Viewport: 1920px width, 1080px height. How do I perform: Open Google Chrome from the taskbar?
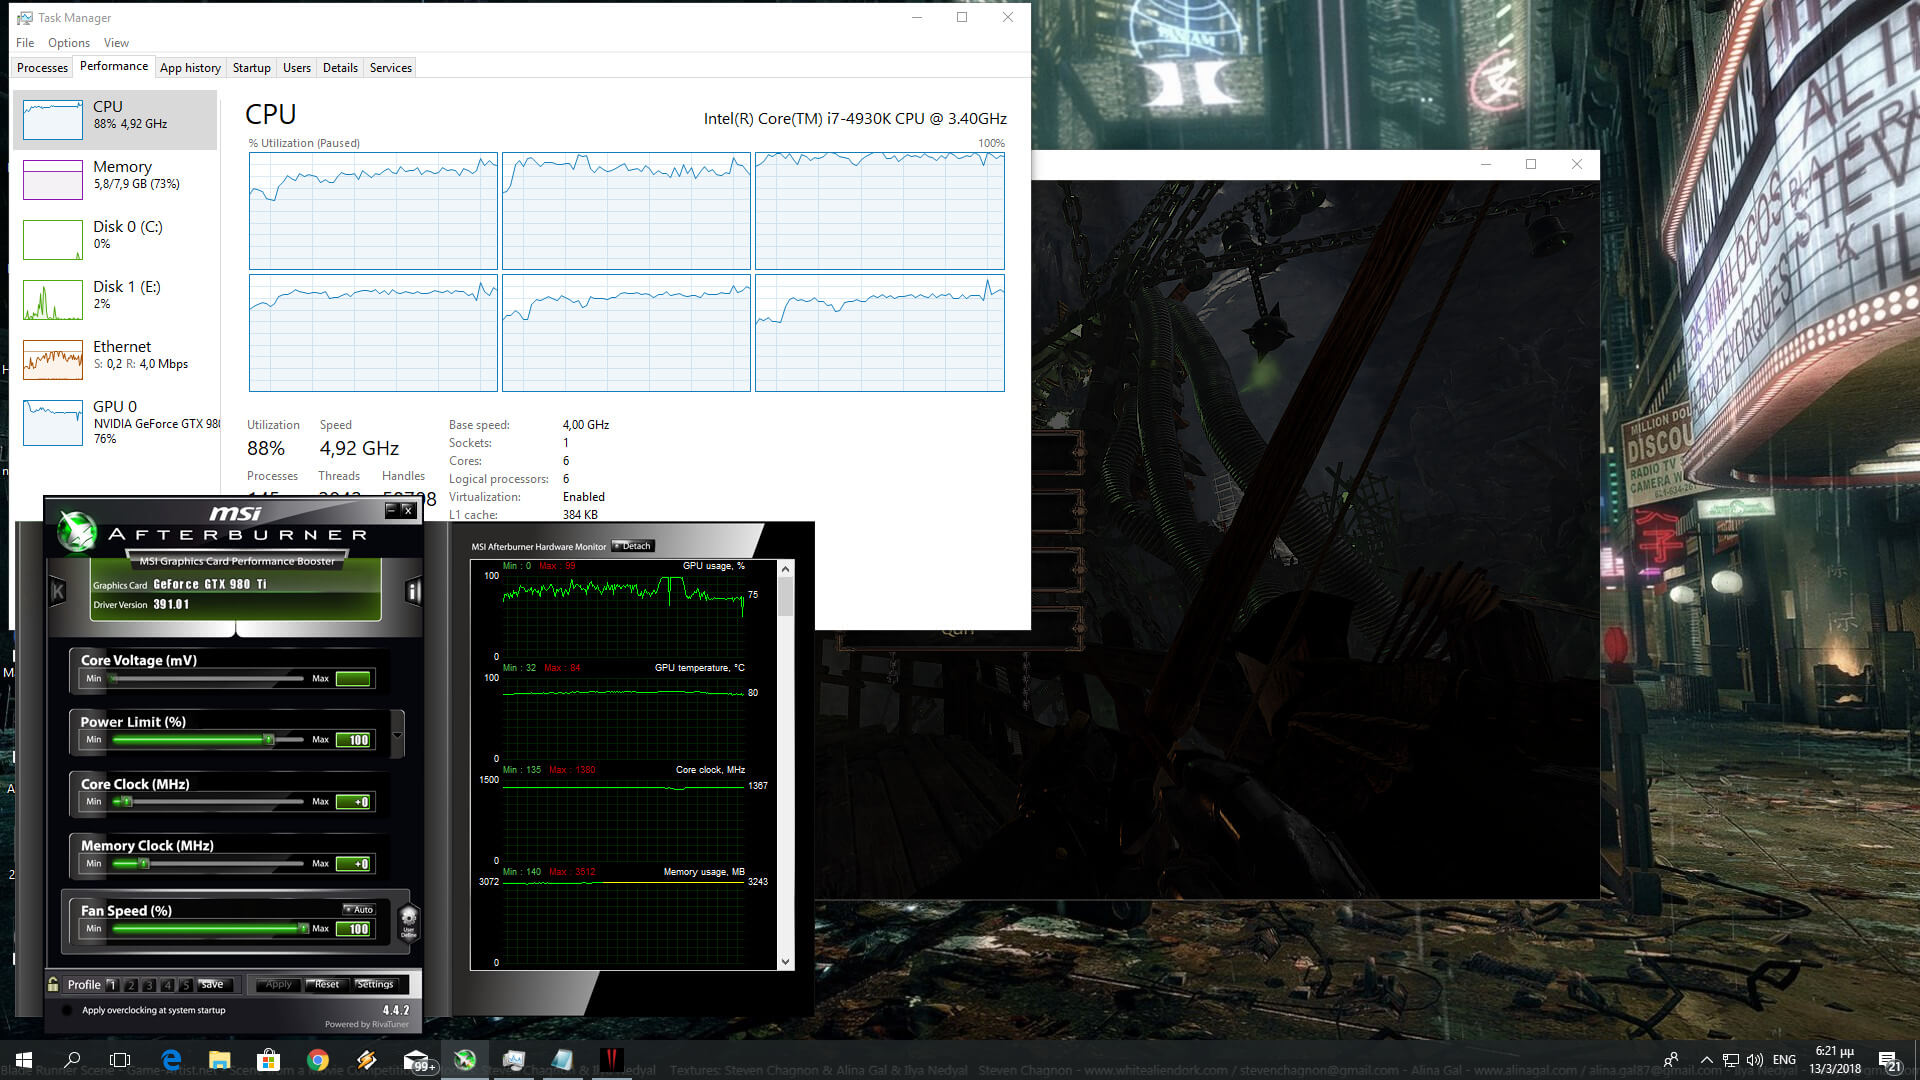pyautogui.click(x=318, y=1060)
